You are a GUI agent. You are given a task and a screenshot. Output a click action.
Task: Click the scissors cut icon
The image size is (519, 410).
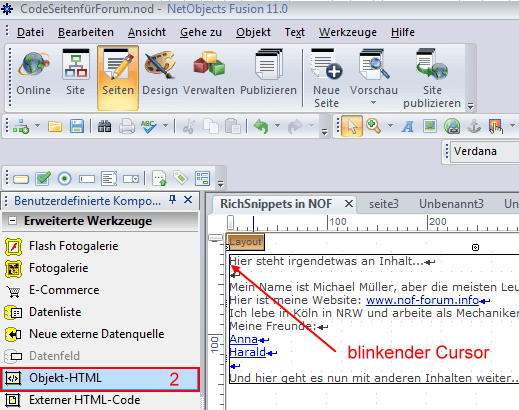[189, 127]
